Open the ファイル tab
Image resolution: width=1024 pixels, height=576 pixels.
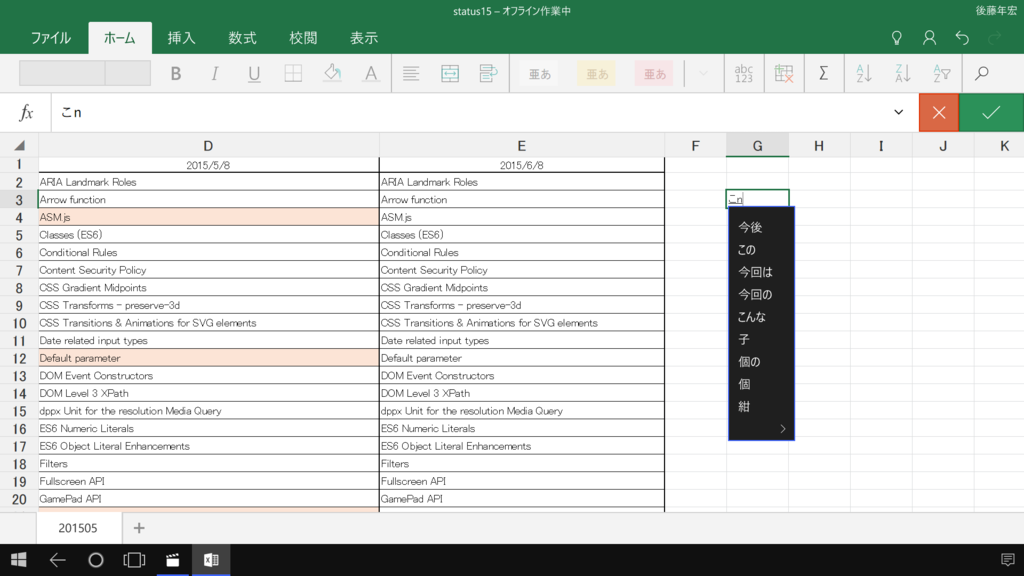(x=51, y=38)
